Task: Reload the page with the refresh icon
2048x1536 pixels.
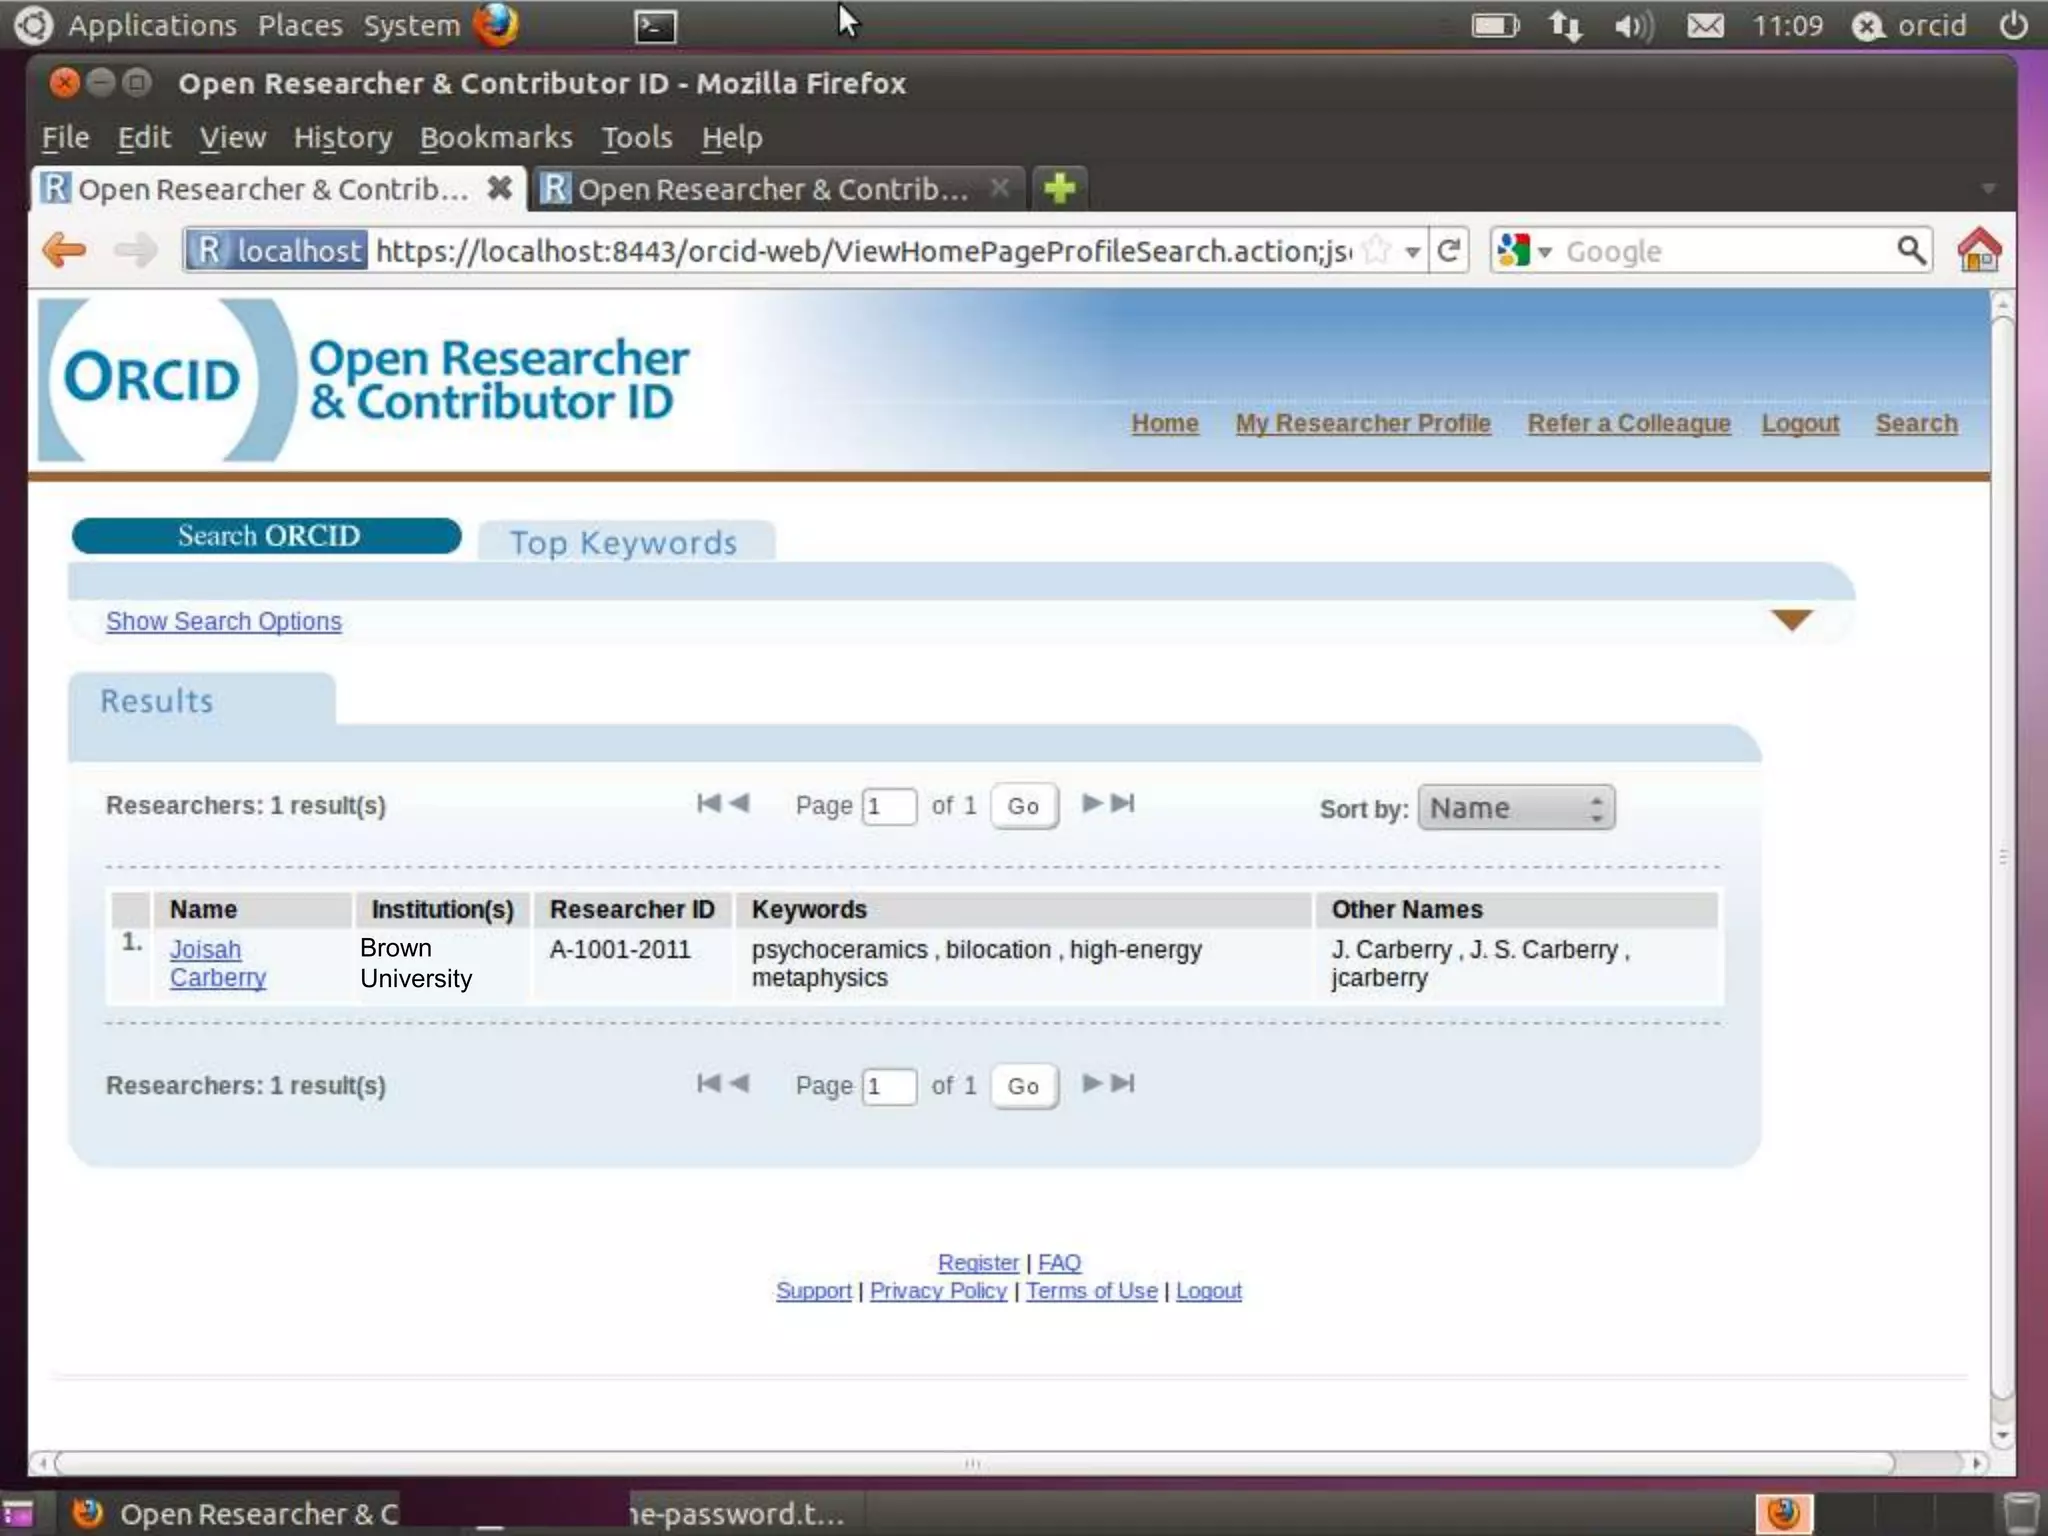Action: 1448,250
